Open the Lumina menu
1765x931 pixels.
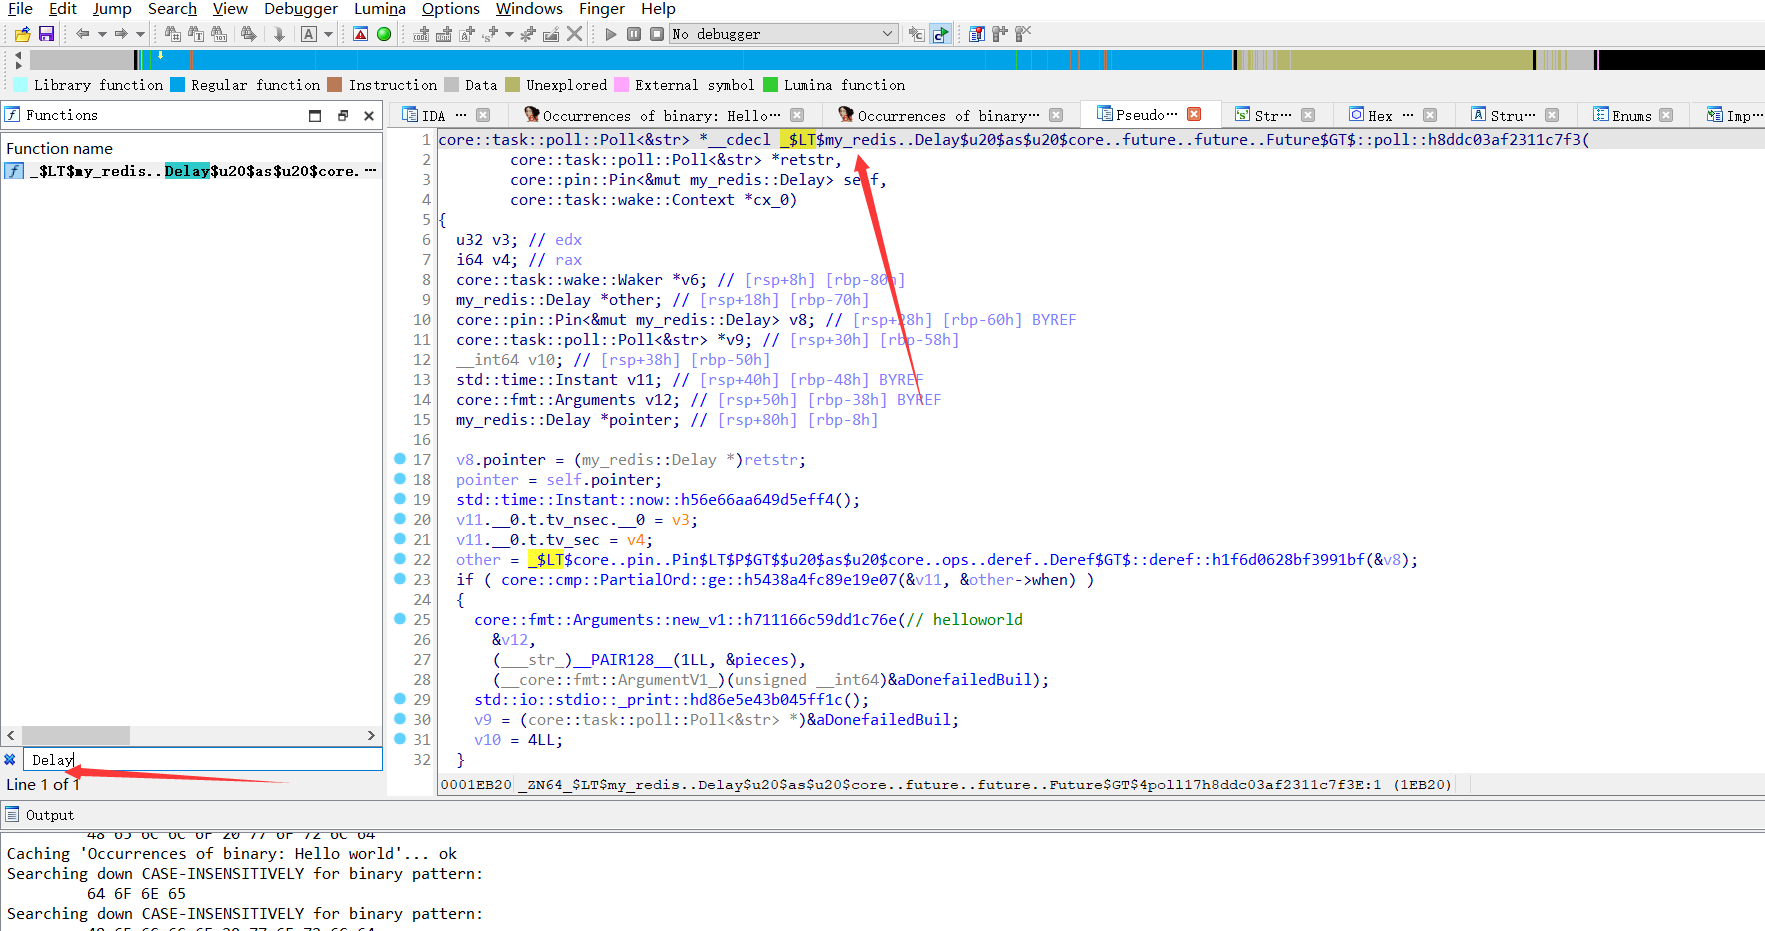(x=380, y=9)
